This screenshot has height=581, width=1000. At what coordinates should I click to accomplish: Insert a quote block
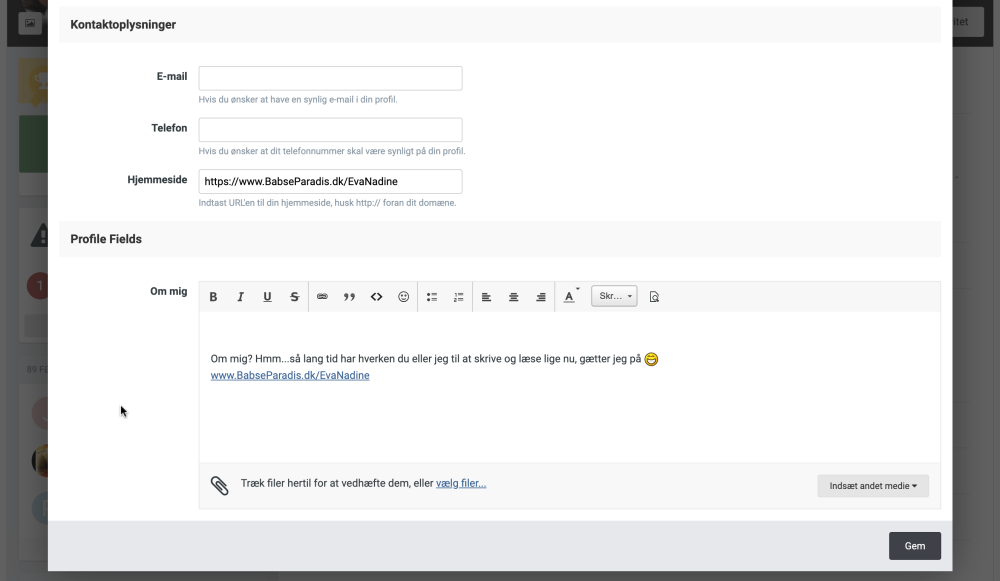[x=349, y=297]
